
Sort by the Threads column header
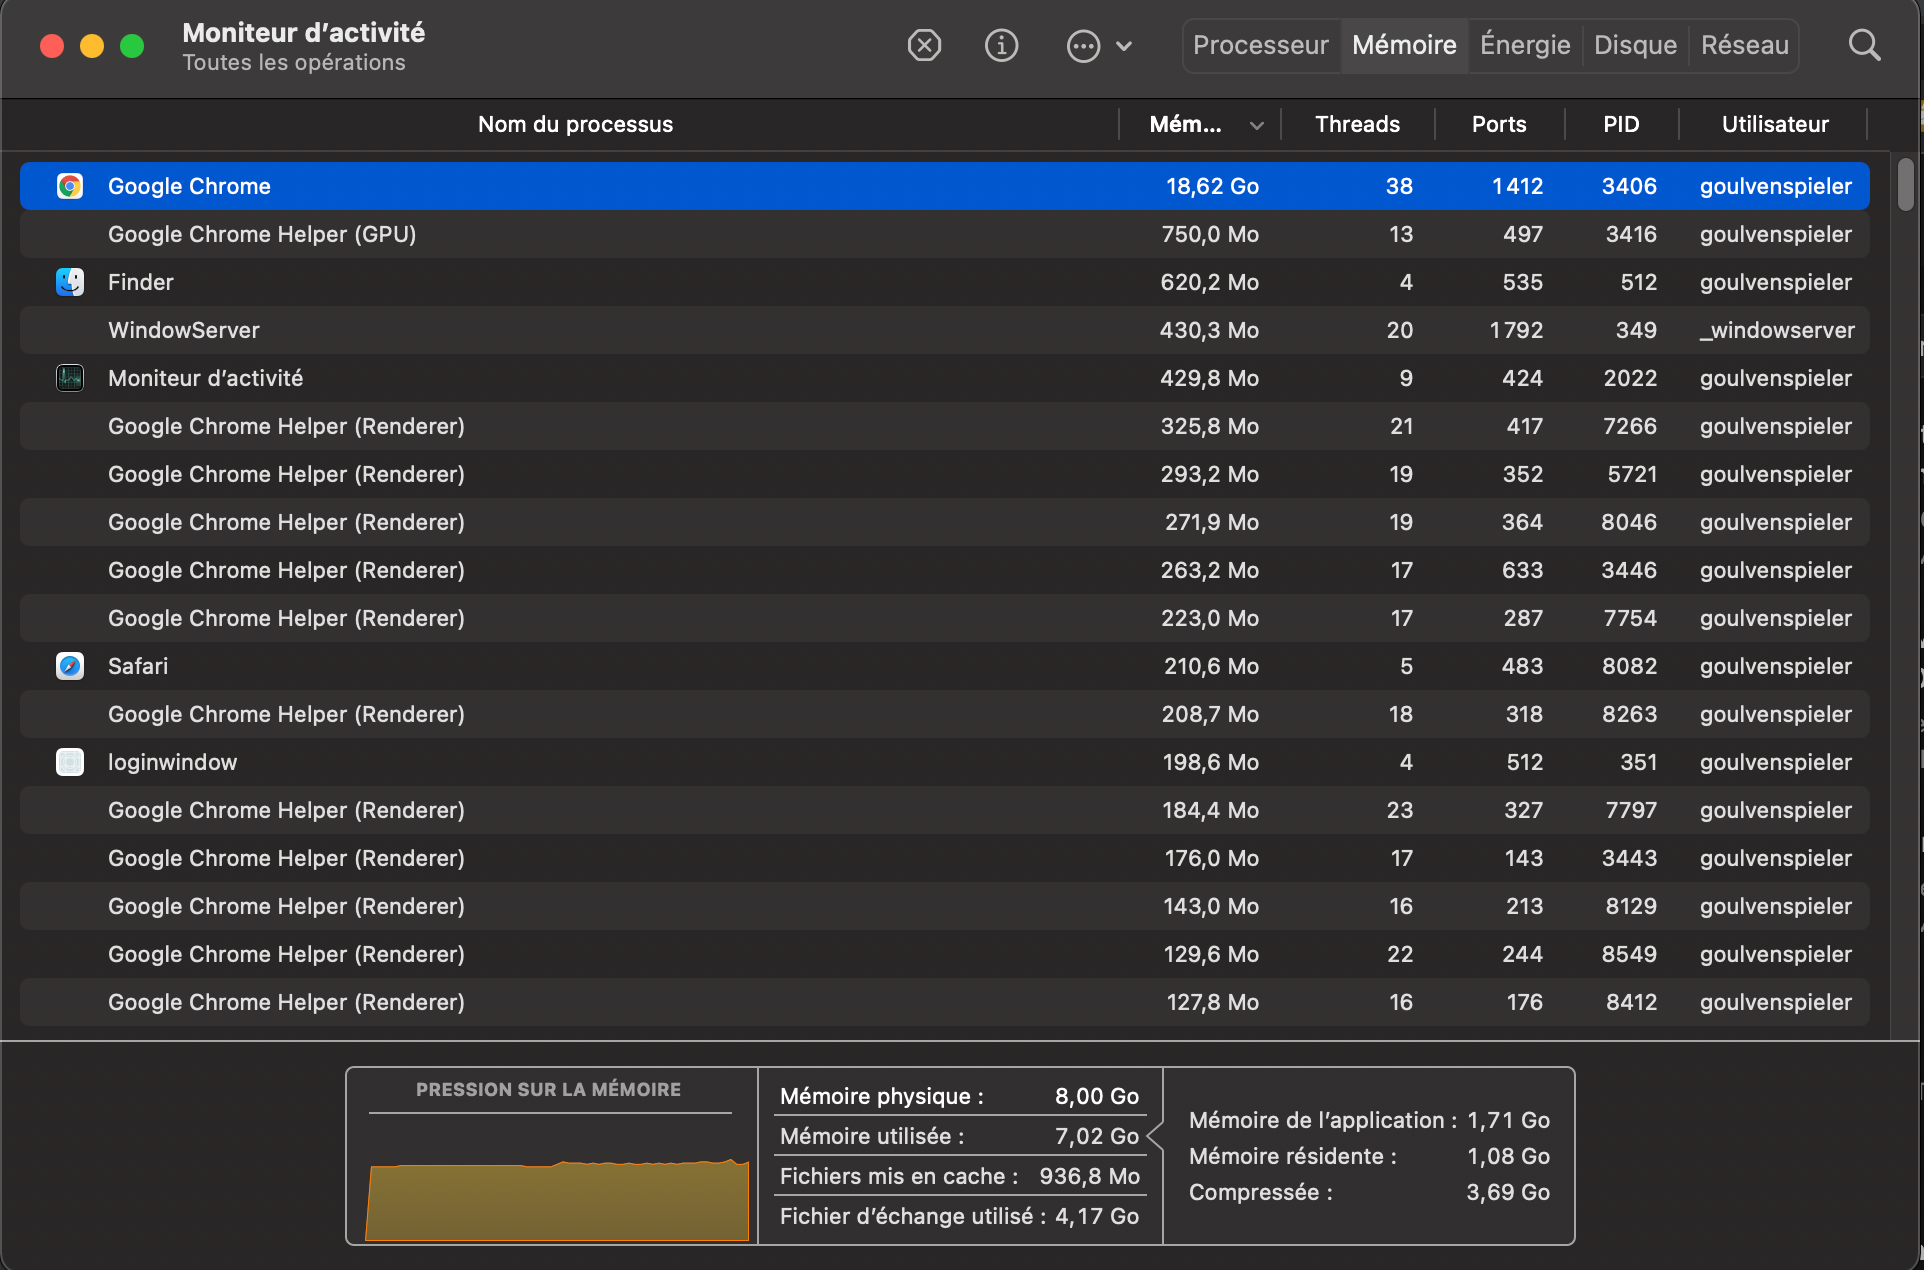point(1357,124)
